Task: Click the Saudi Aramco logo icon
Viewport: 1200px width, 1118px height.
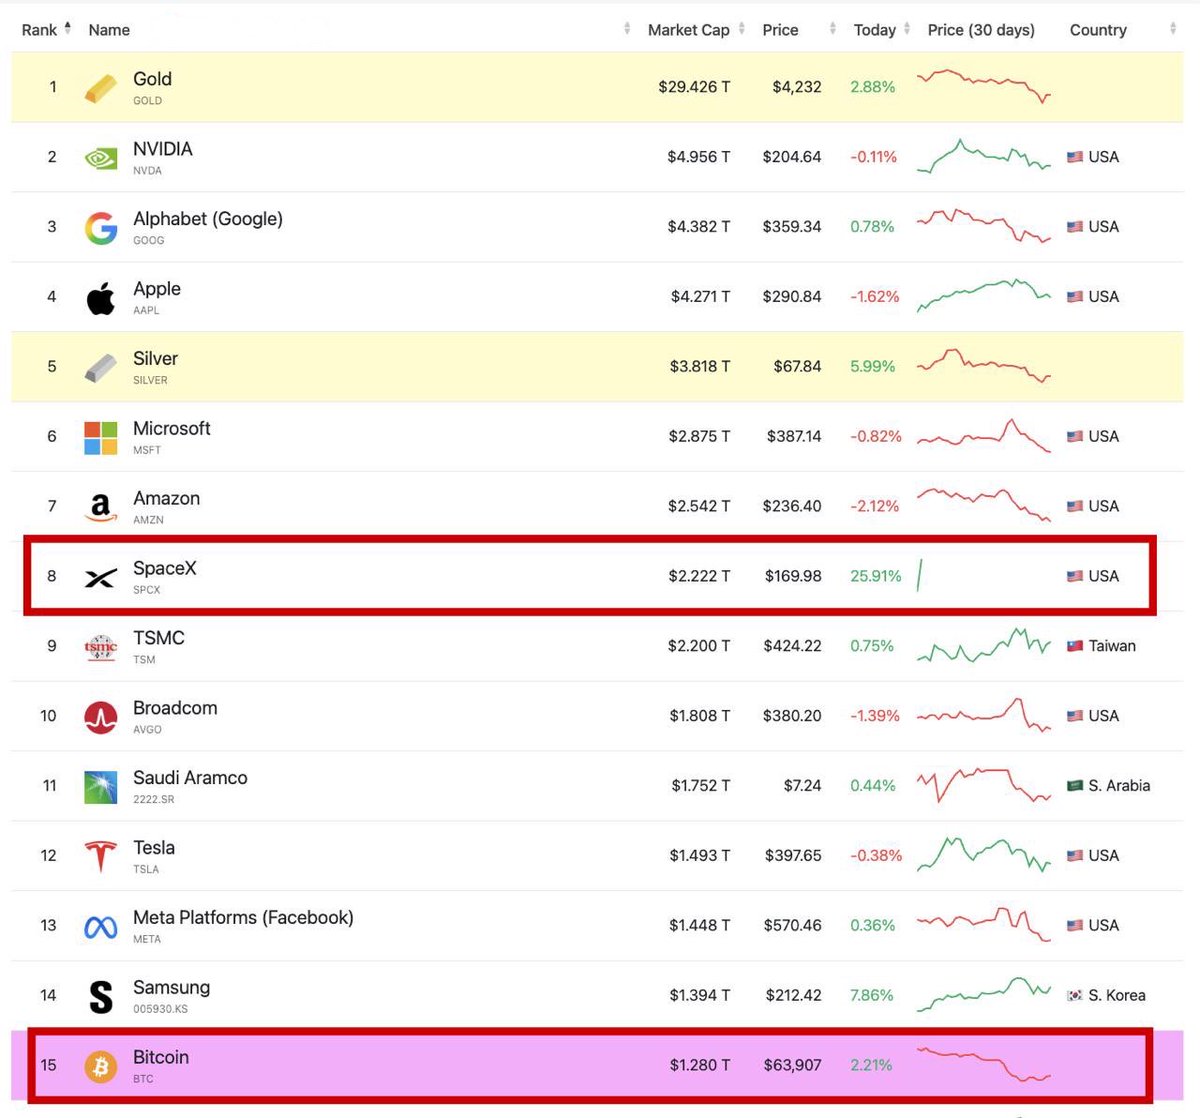Action: click(x=100, y=787)
